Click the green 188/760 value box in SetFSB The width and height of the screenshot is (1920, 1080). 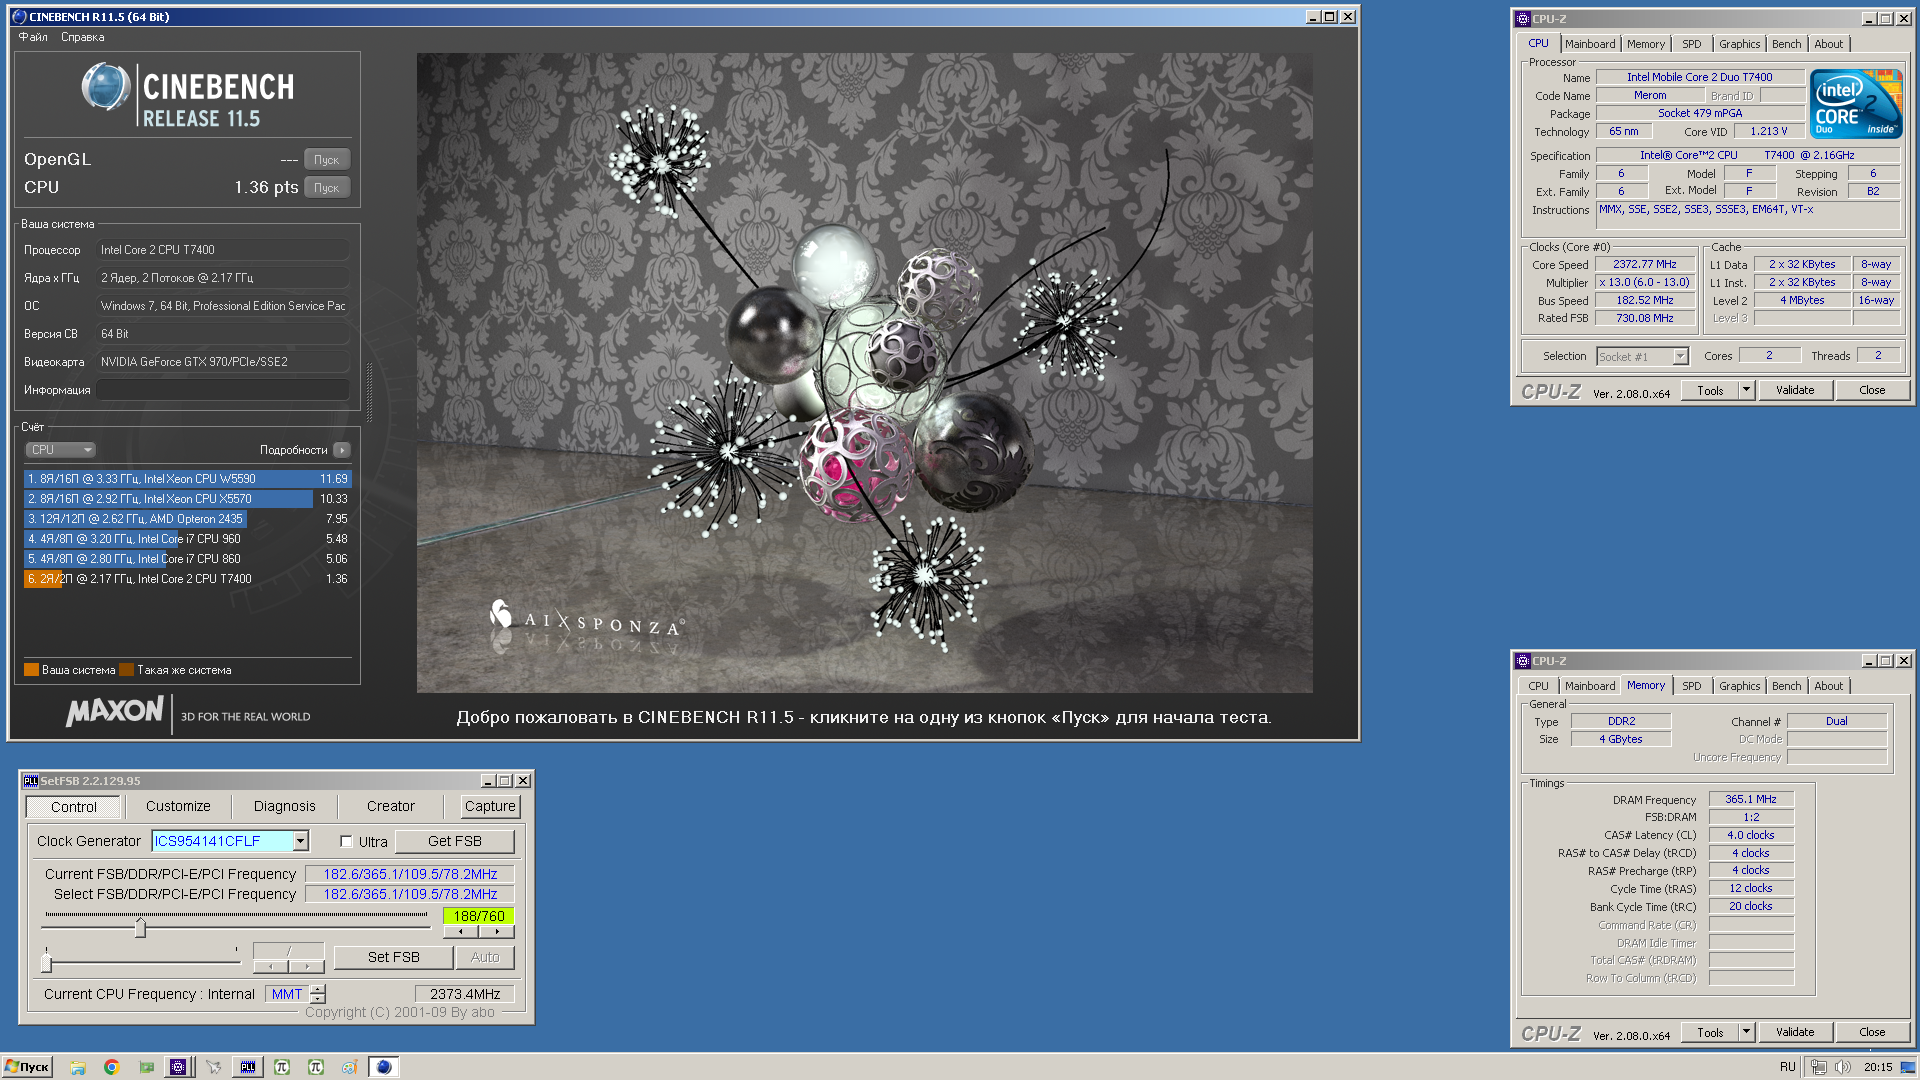(478, 916)
